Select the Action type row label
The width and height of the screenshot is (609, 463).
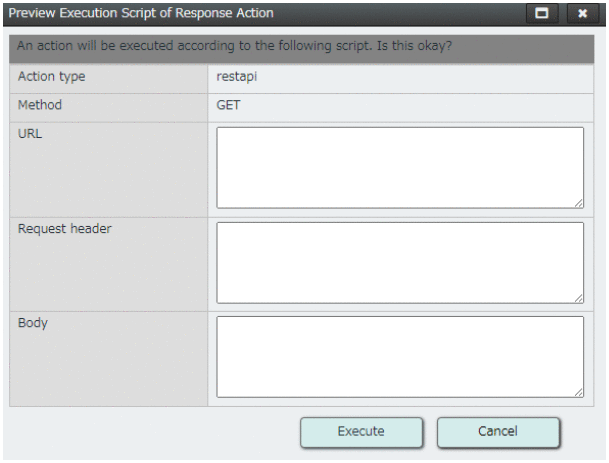click(x=52, y=77)
